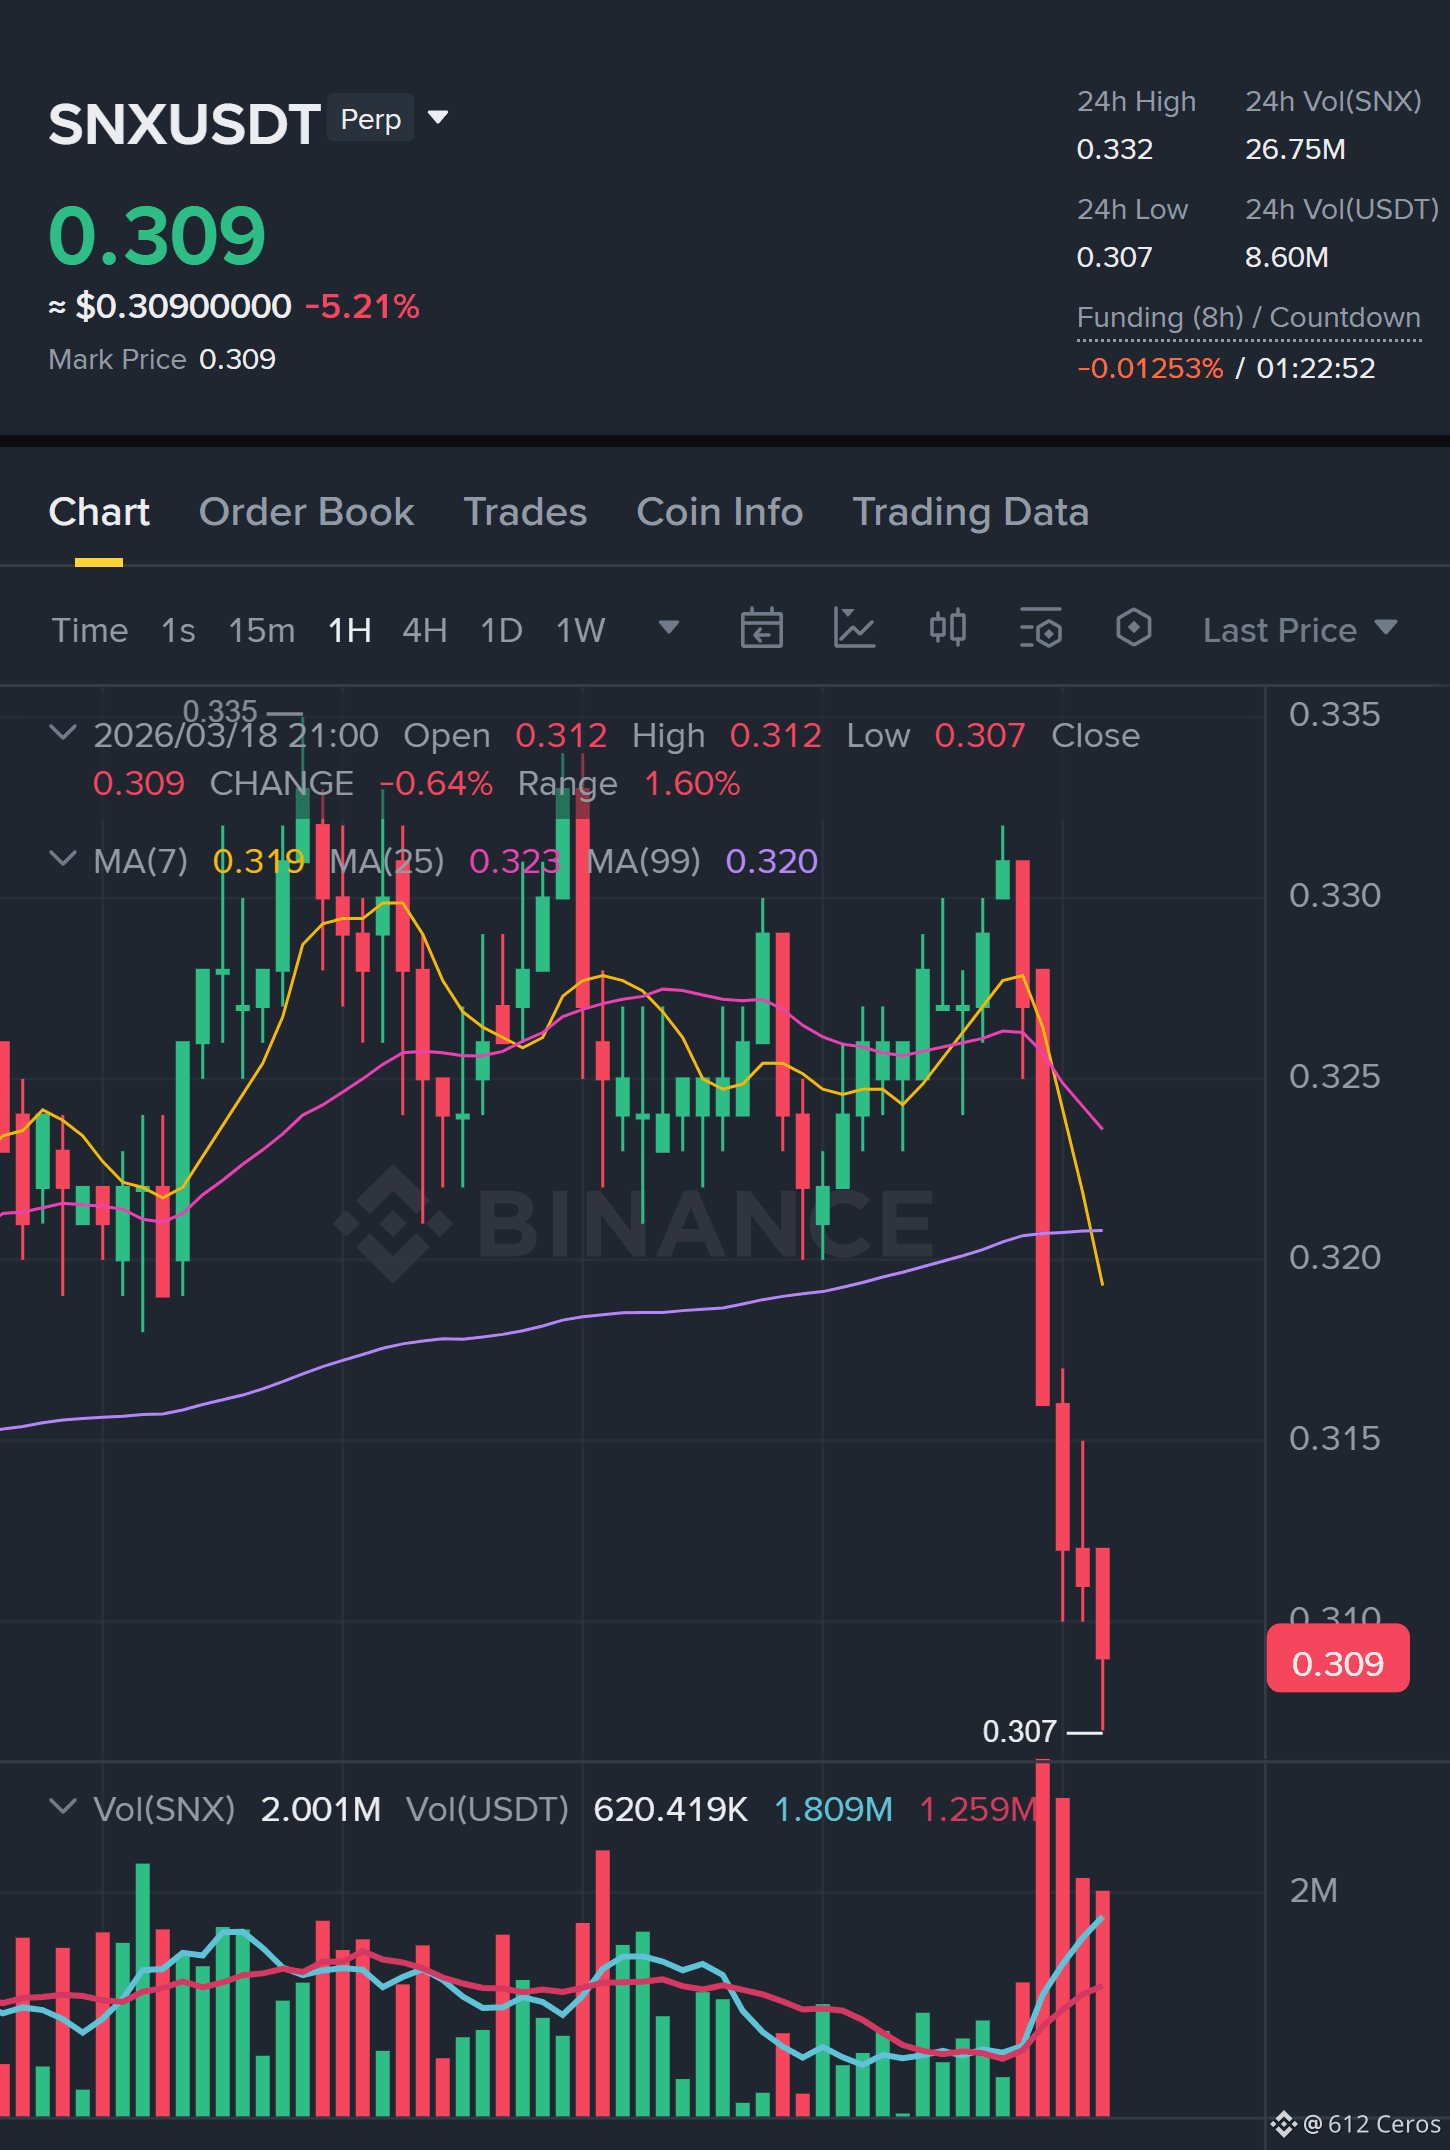Tap the Binance logo watermark icon

pyautogui.click(x=392, y=1223)
